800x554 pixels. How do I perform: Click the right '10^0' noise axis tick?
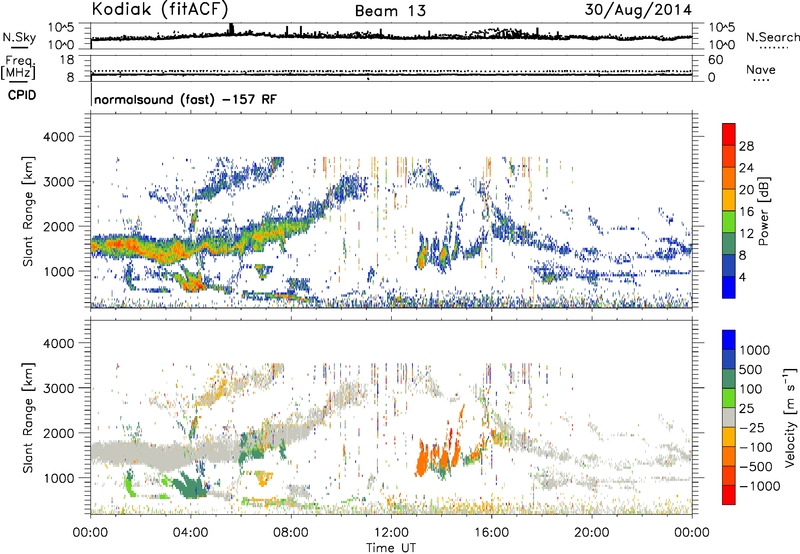[x=721, y=45]
